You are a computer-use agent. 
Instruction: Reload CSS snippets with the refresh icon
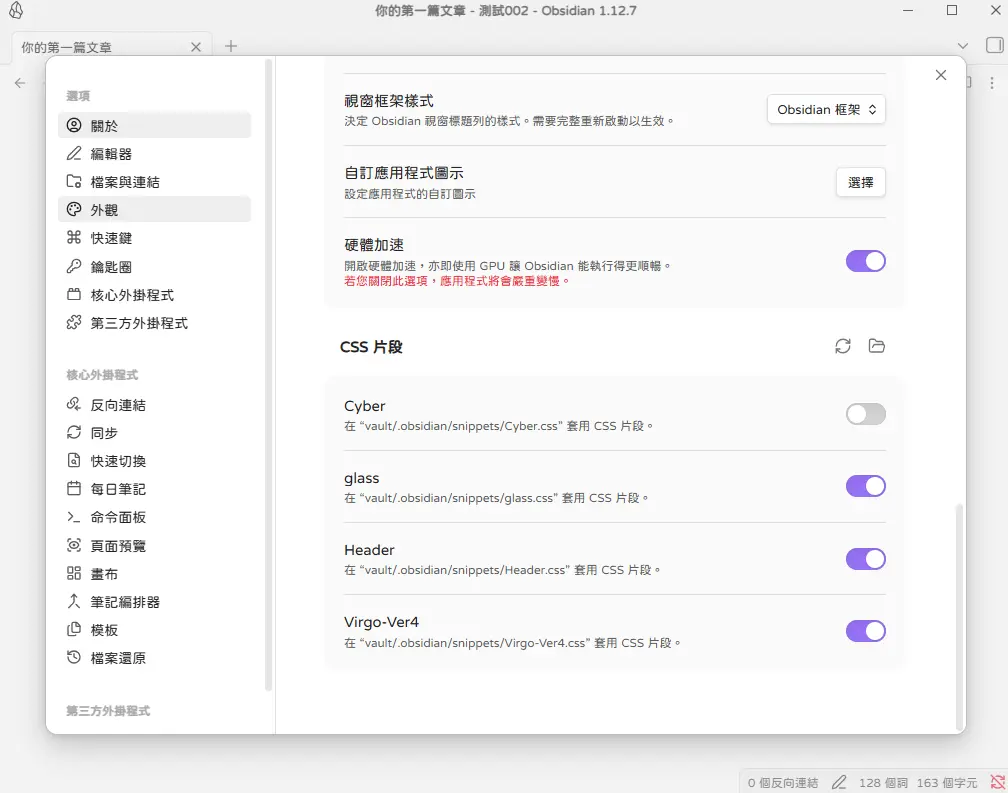click(843, 346)
